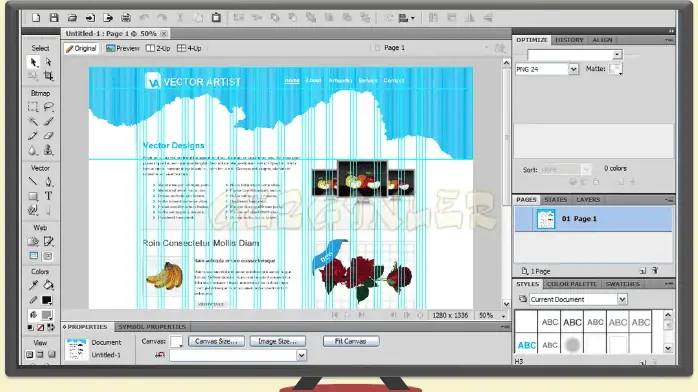
Task: Switch to 2-Up view
Action: click(158, 48)
